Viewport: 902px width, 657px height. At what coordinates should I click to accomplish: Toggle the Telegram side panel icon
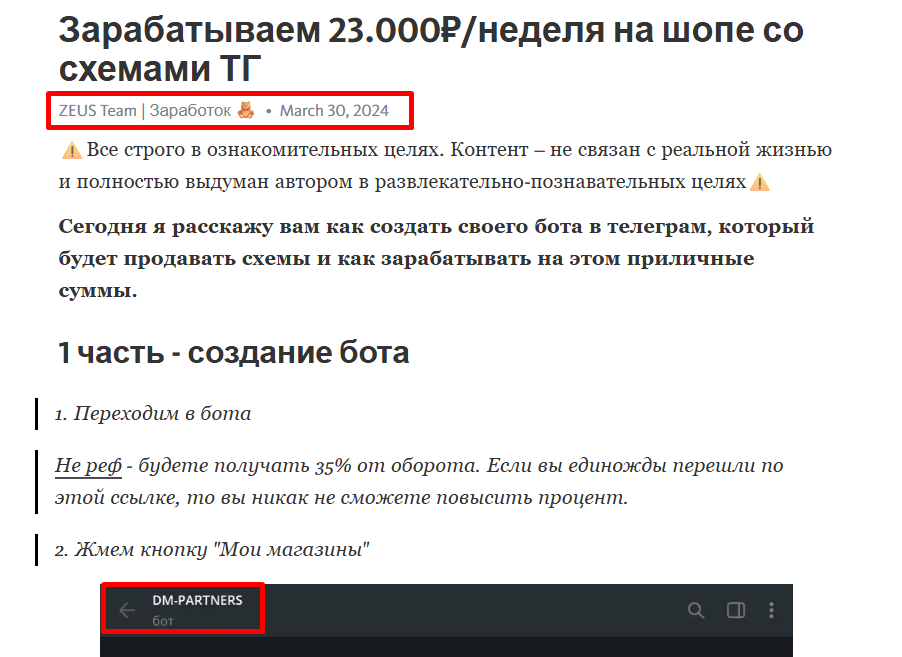pyautogui.click(x=735, y=610)
